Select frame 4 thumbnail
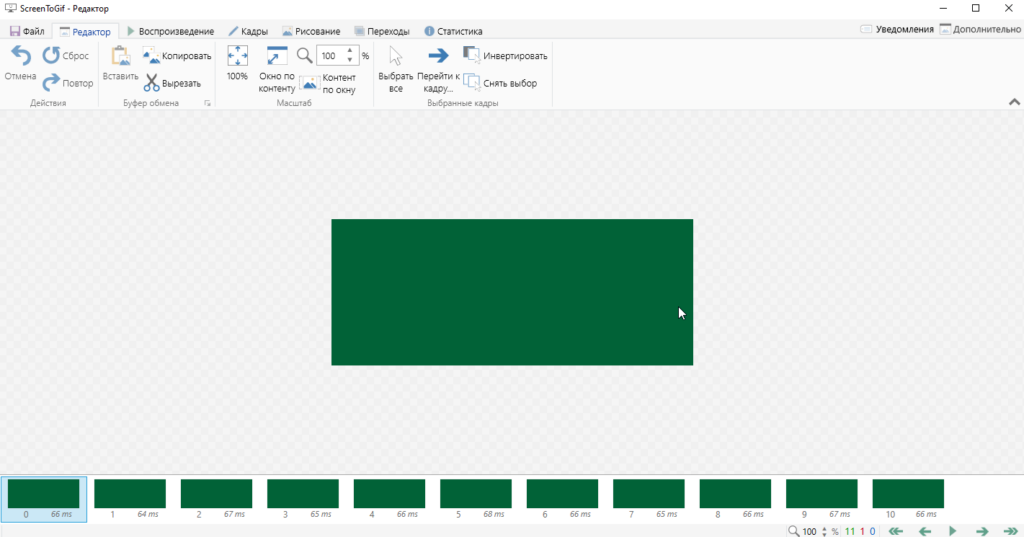 pos(389,499)
